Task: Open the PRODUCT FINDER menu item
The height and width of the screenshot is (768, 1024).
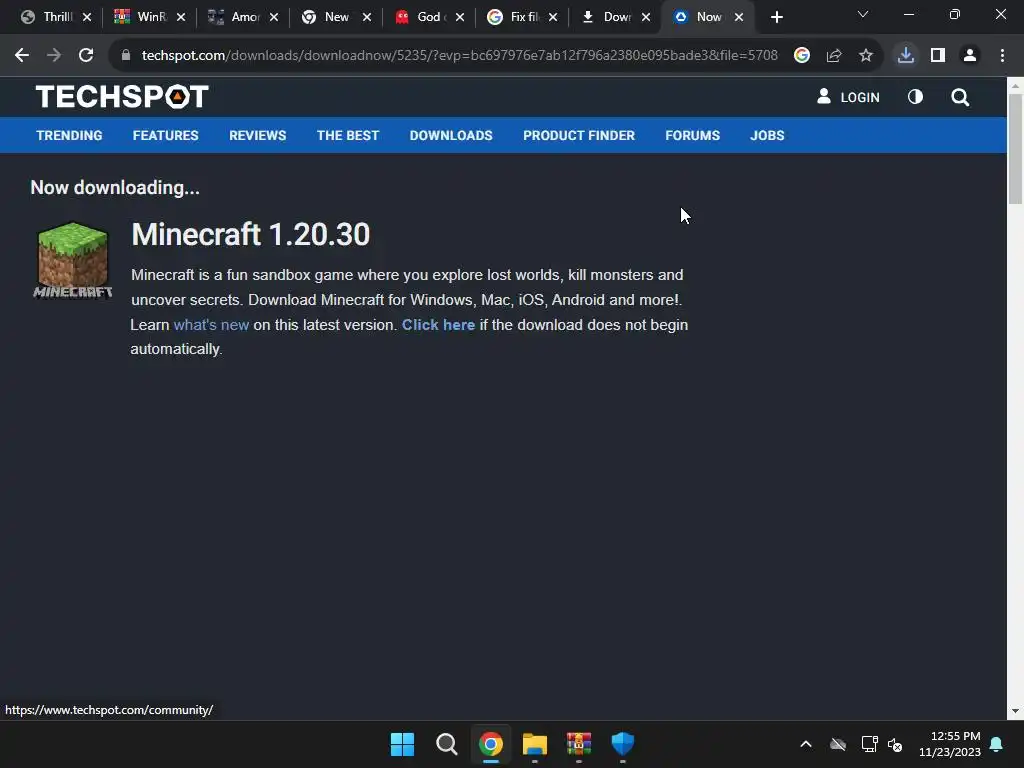Action: [x=579, y=136]
